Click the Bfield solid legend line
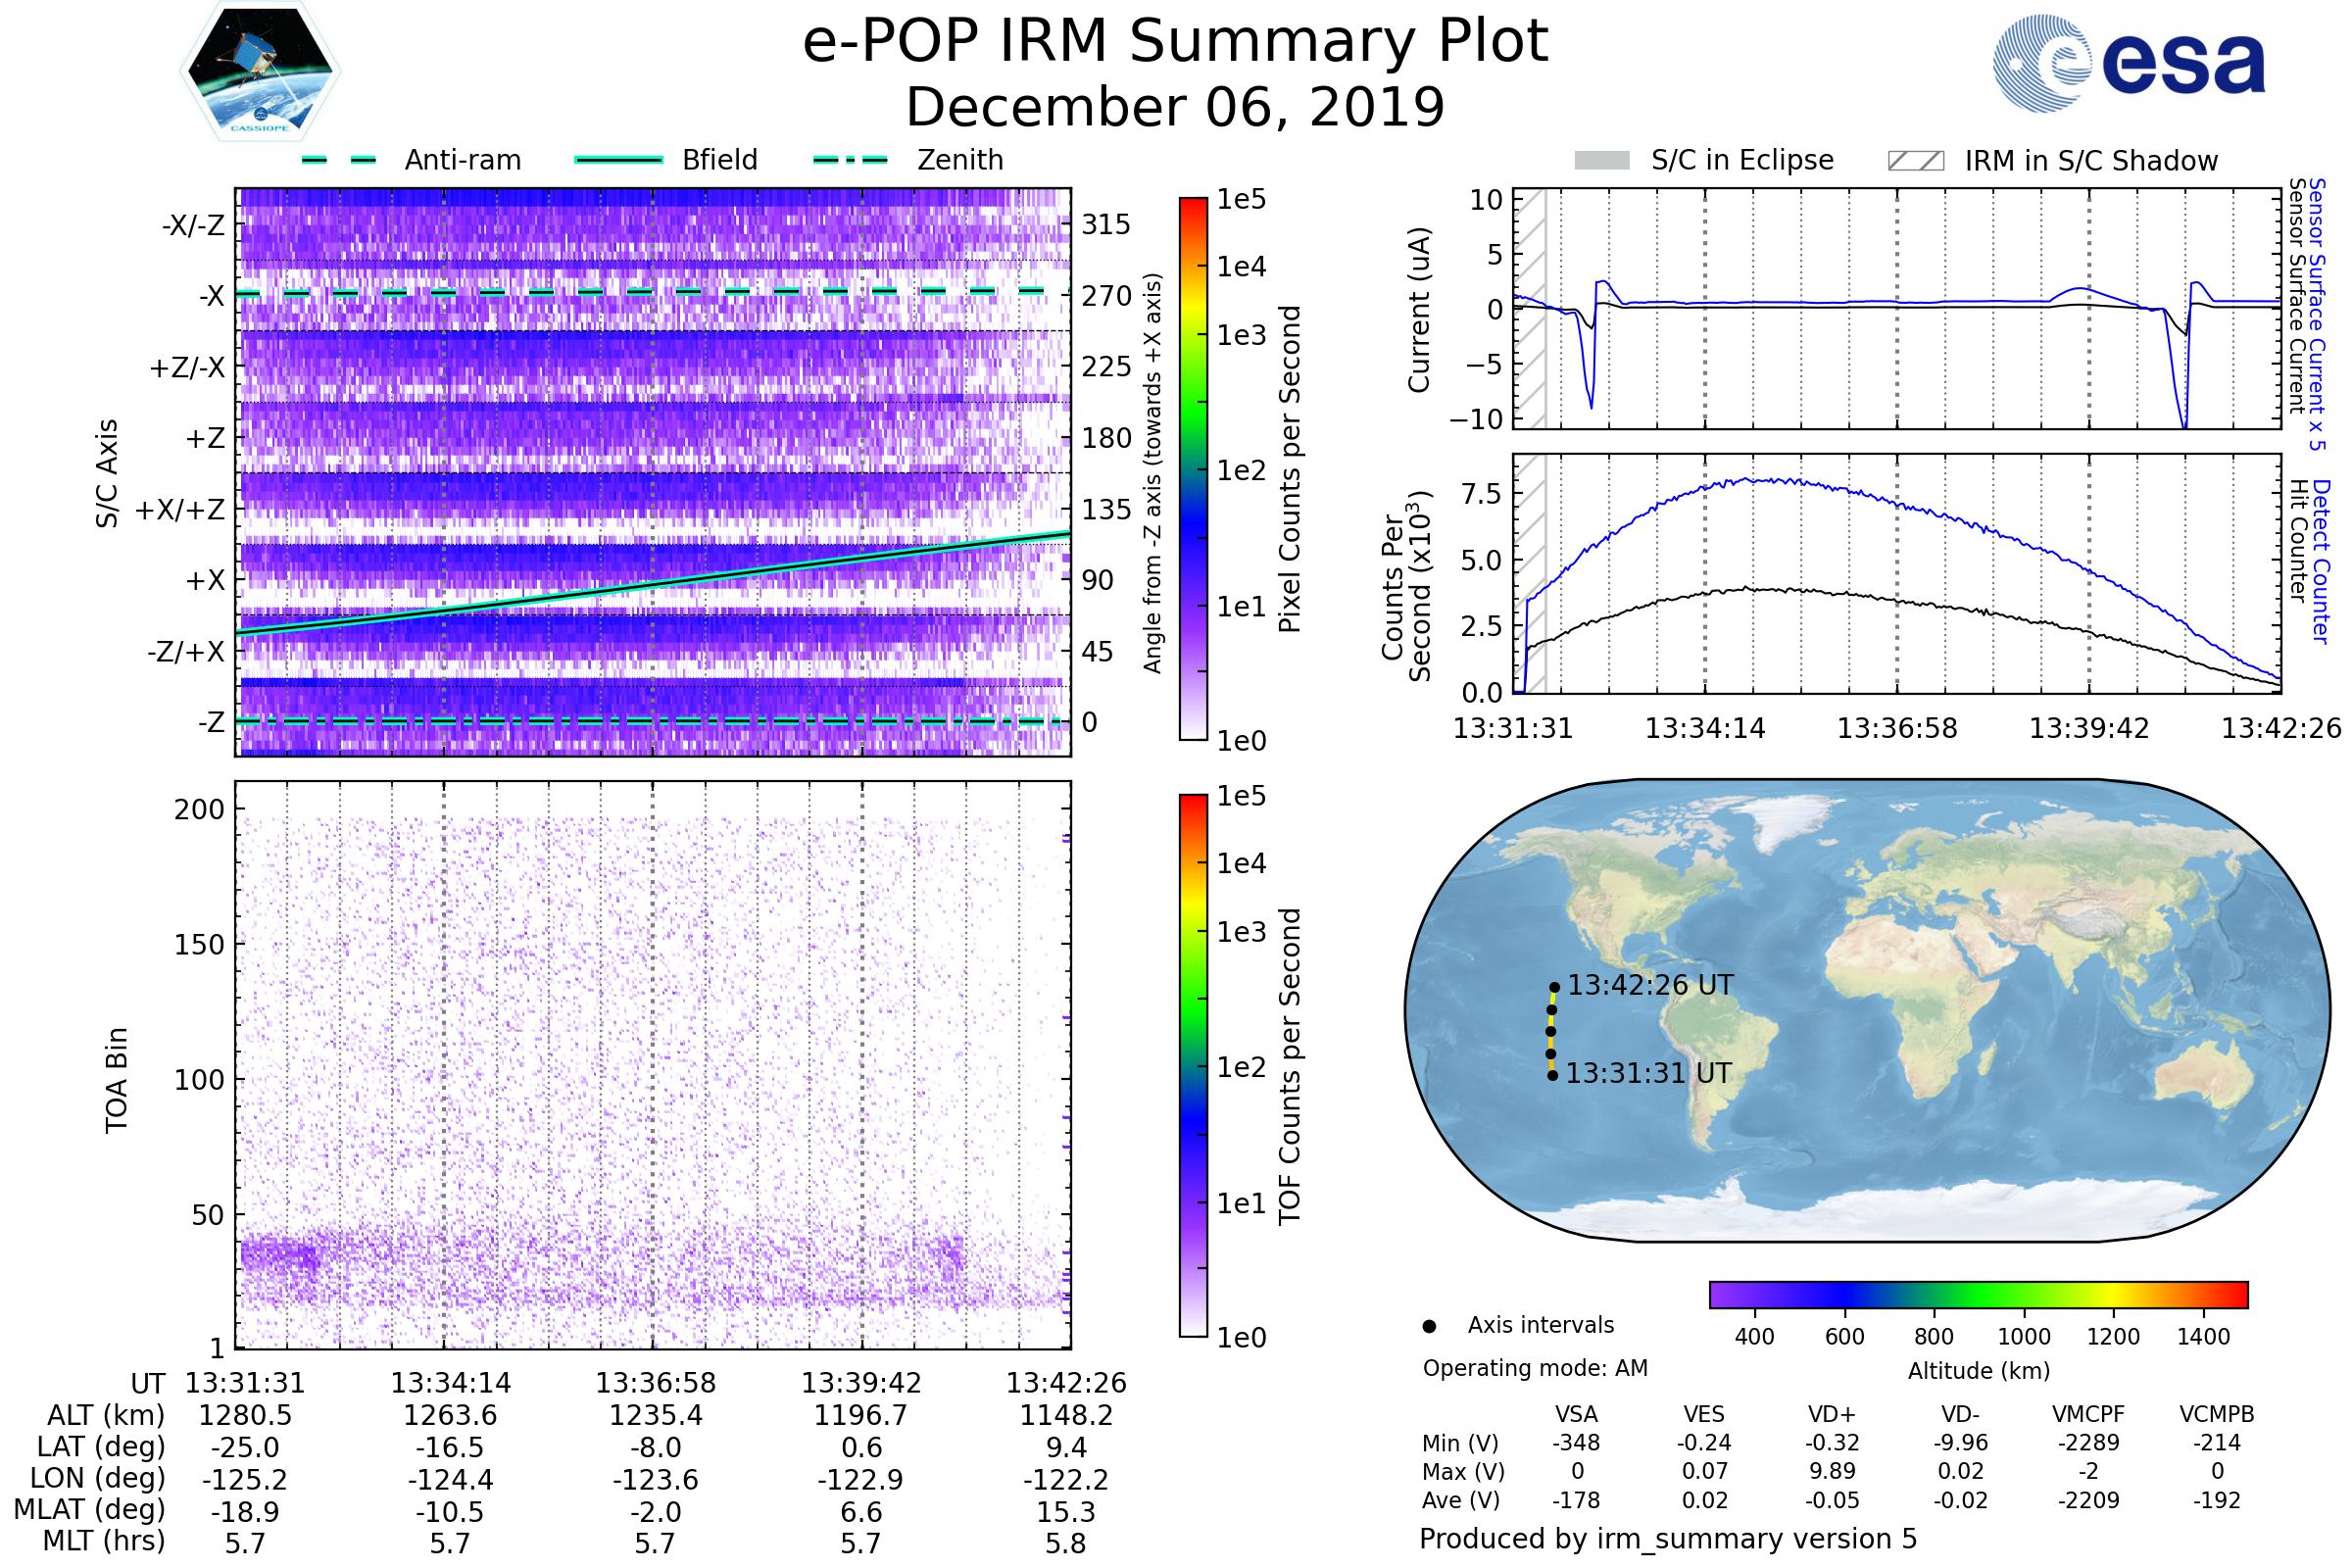 tap(618, 160)
